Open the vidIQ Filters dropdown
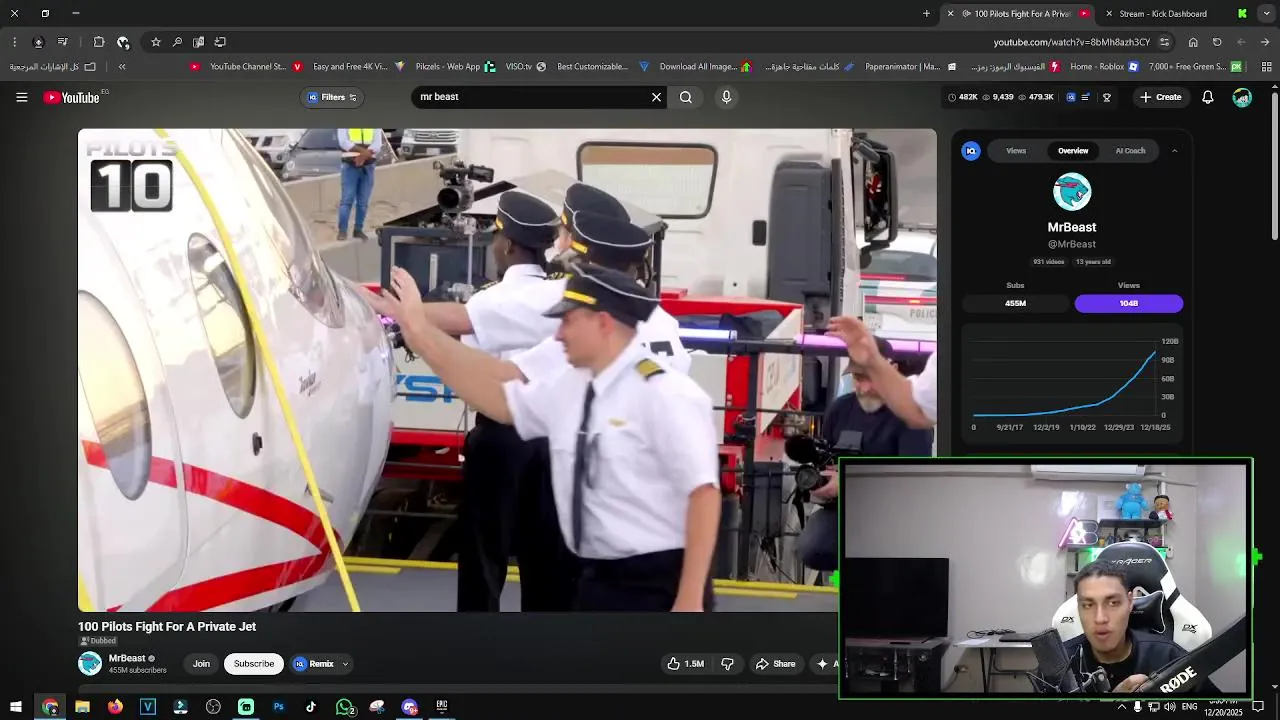Image resolution: width=1280 pixels, height=720 pixels. (x=332, y=97)
